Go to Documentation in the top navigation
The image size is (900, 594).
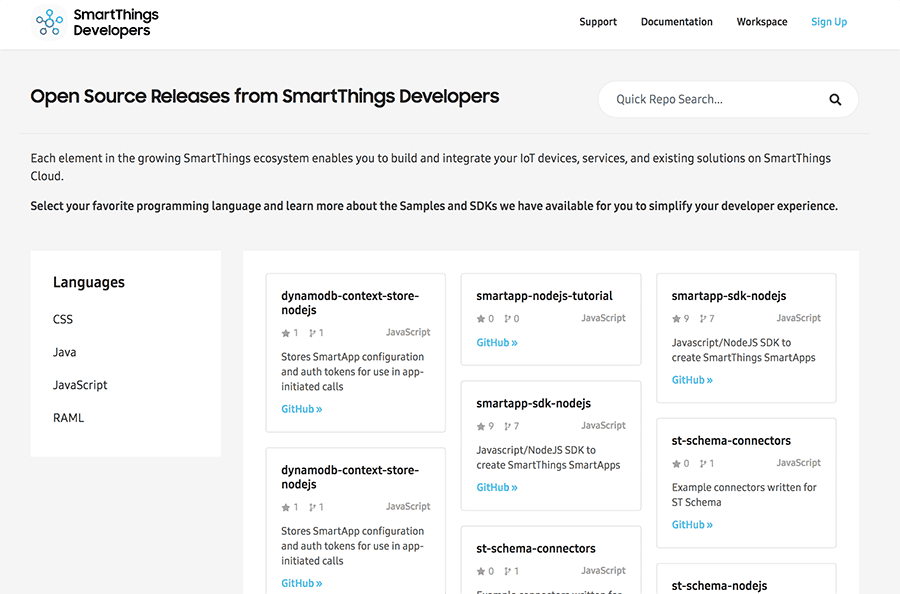(x=676, y=22)
